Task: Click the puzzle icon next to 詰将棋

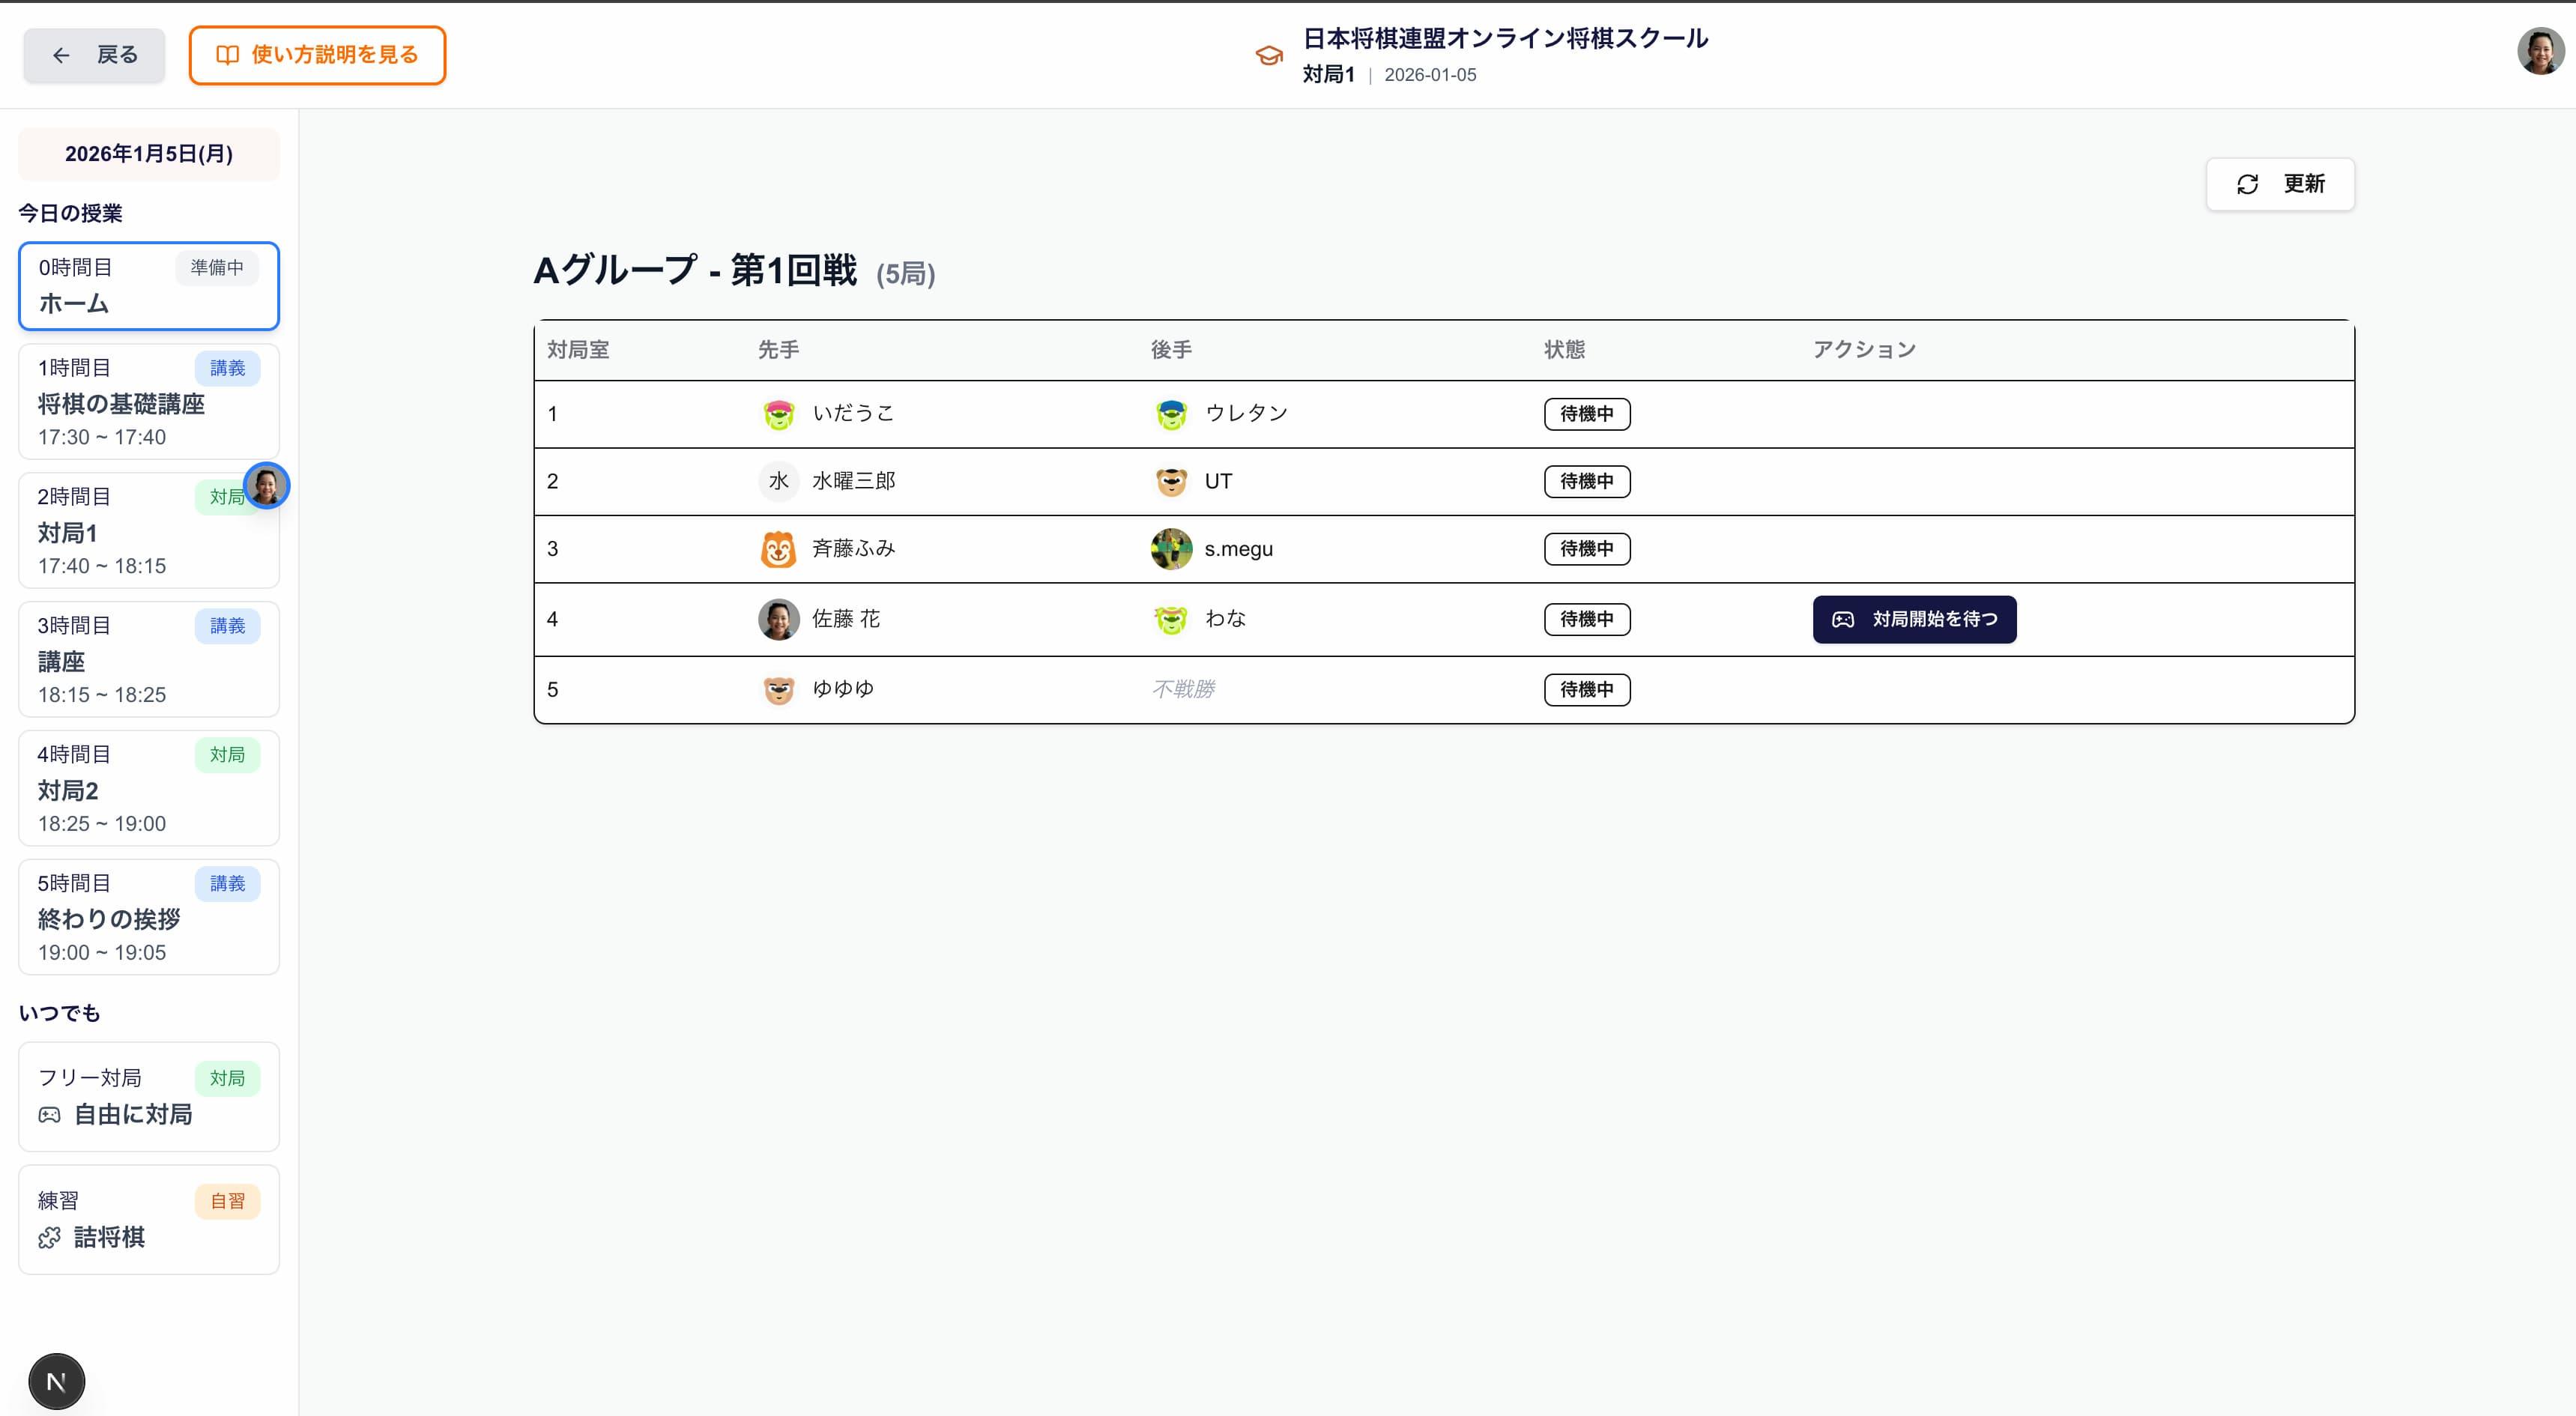Action: [x=49, y=1239]
